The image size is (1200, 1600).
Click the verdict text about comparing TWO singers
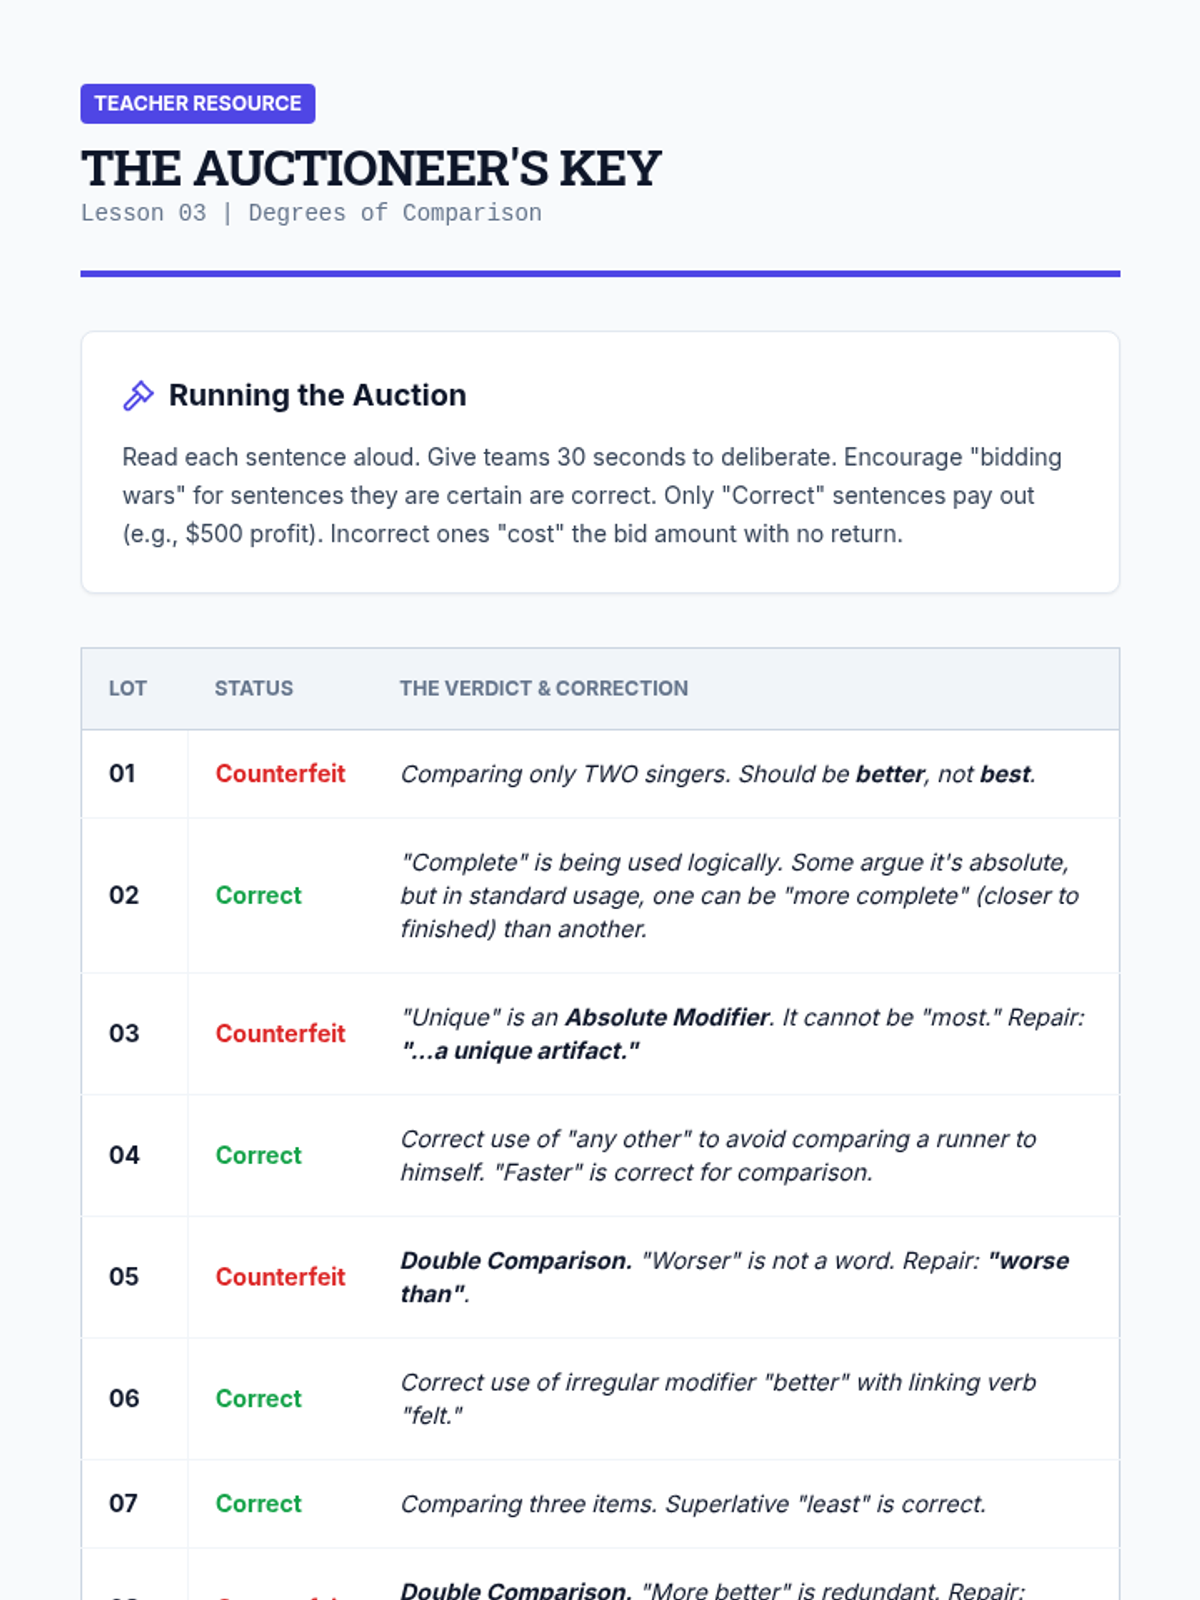coord(718,774)
